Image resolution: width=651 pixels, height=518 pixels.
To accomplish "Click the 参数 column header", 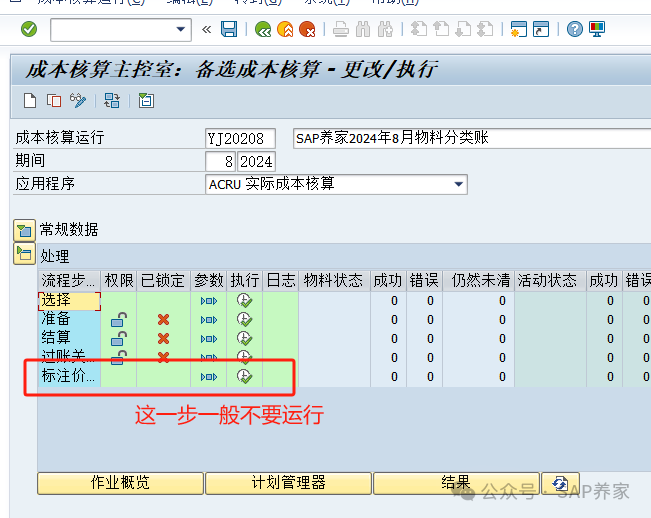I will [208, 281].
